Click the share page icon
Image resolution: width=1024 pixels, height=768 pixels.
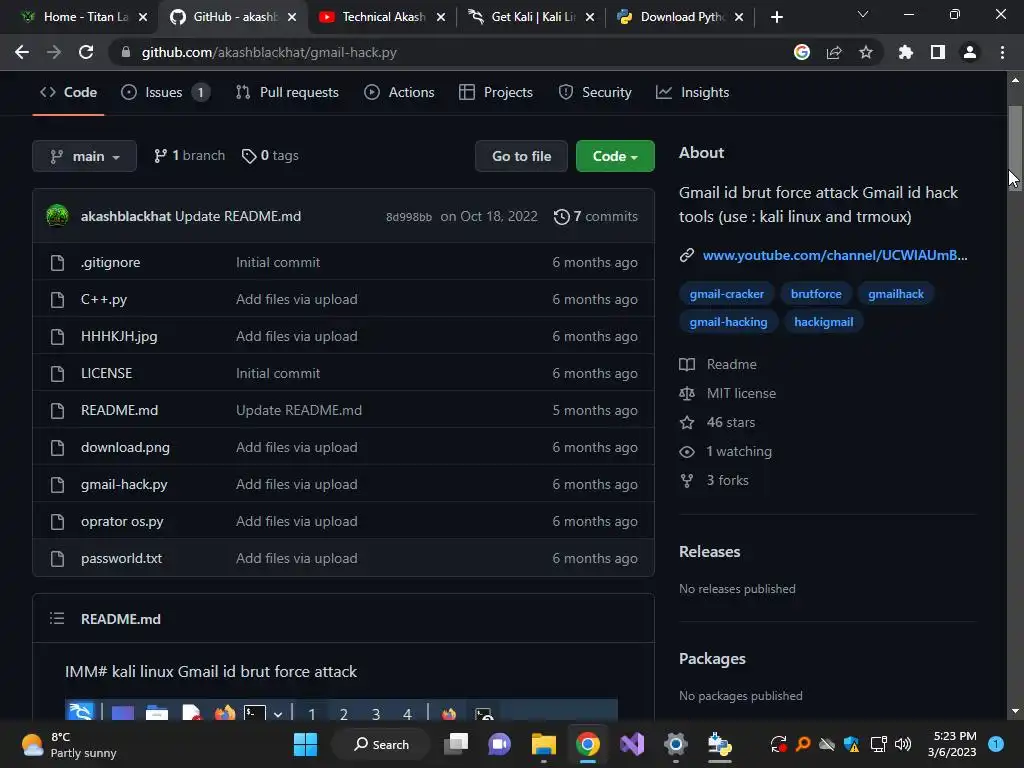[x=834, y=52]
